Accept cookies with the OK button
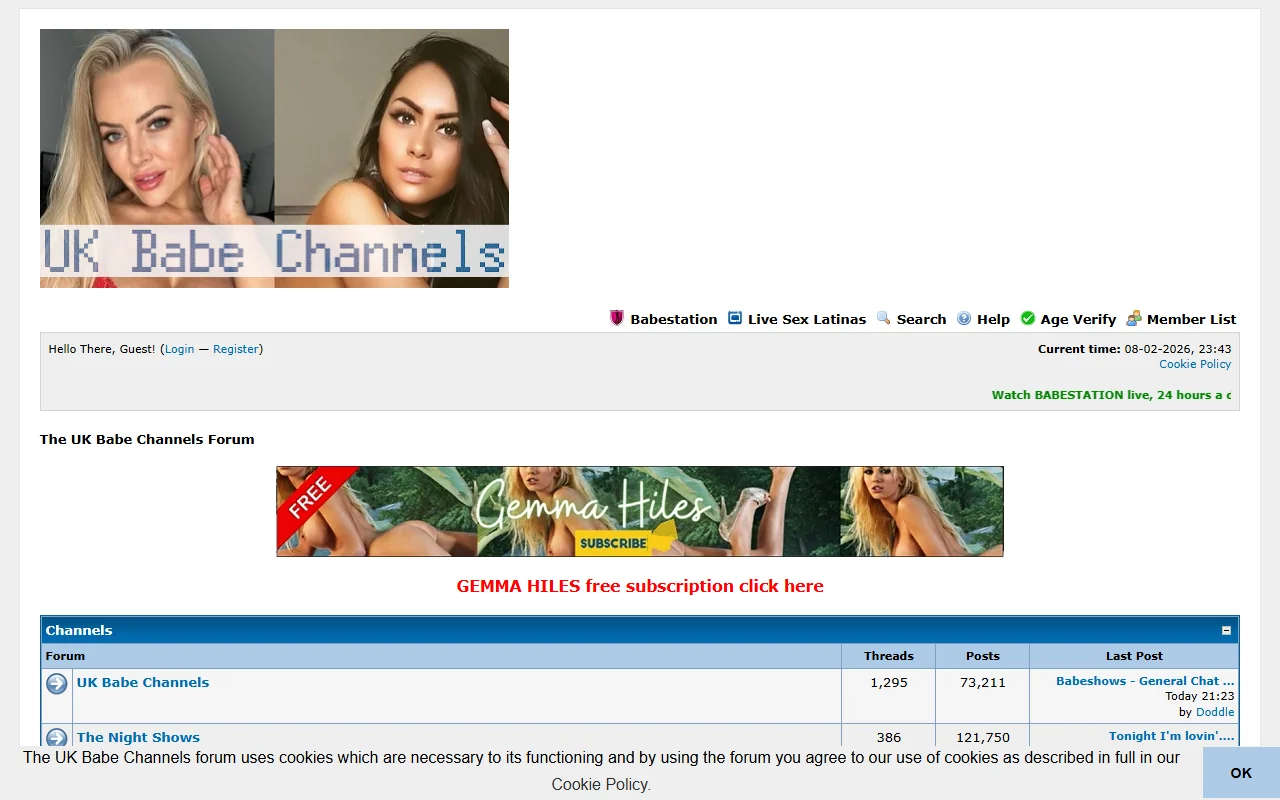Screen dimensions: 1280x800 click(1240, 773)
